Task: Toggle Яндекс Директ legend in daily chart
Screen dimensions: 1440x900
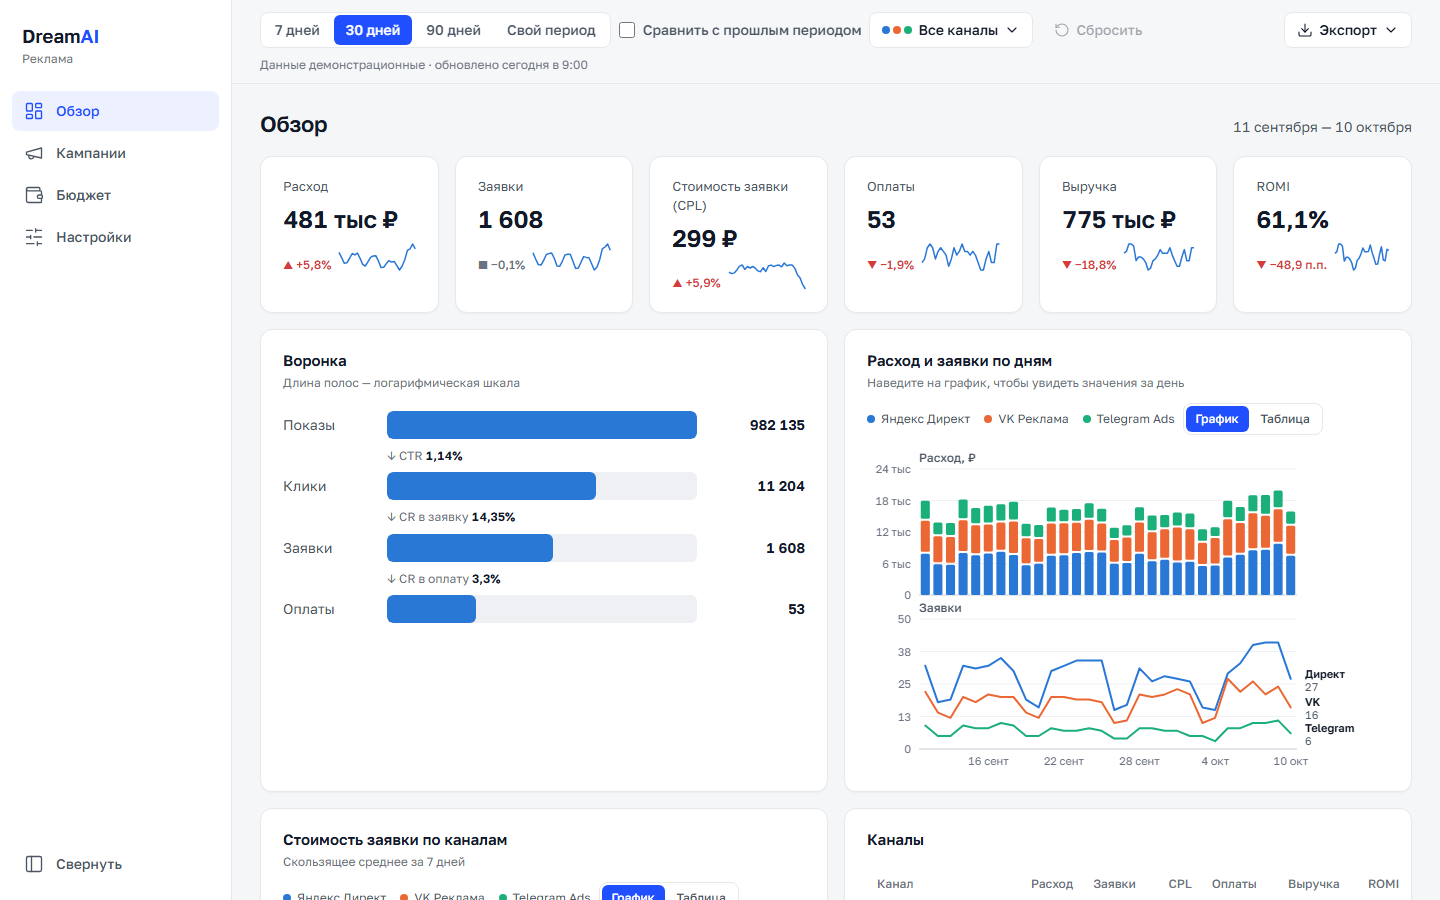Action: pyautogui.click(x=919, y=419)
